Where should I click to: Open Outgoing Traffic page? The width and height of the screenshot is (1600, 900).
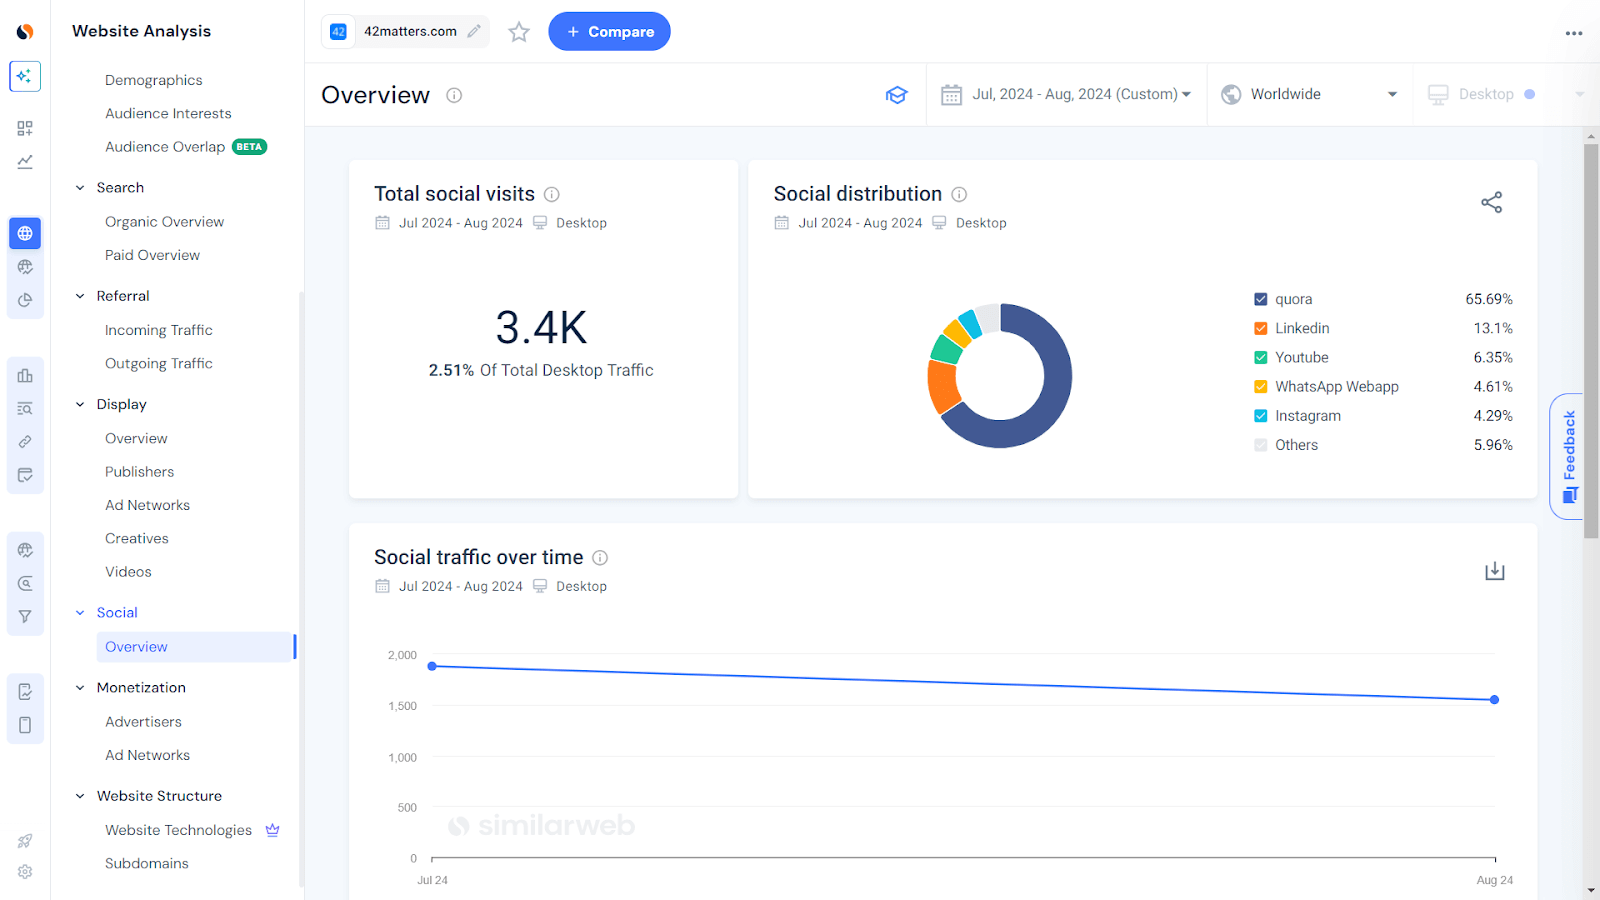159,363
